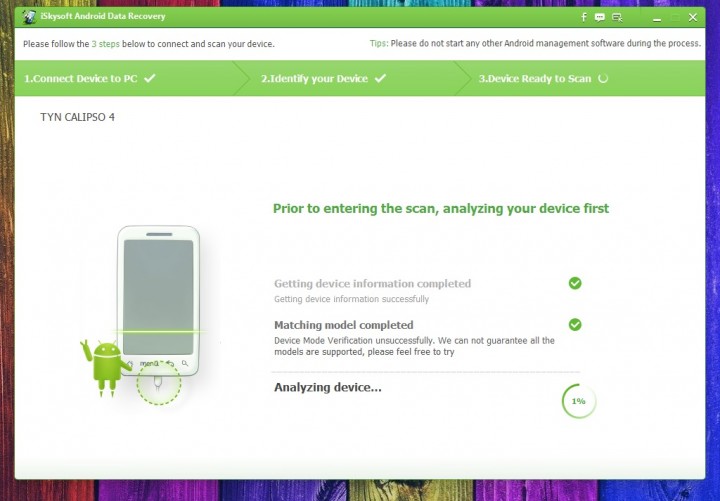Click the 1% circular progress indicator
The height and width of the screenshot is (501, 720).
tap(579, 401)
